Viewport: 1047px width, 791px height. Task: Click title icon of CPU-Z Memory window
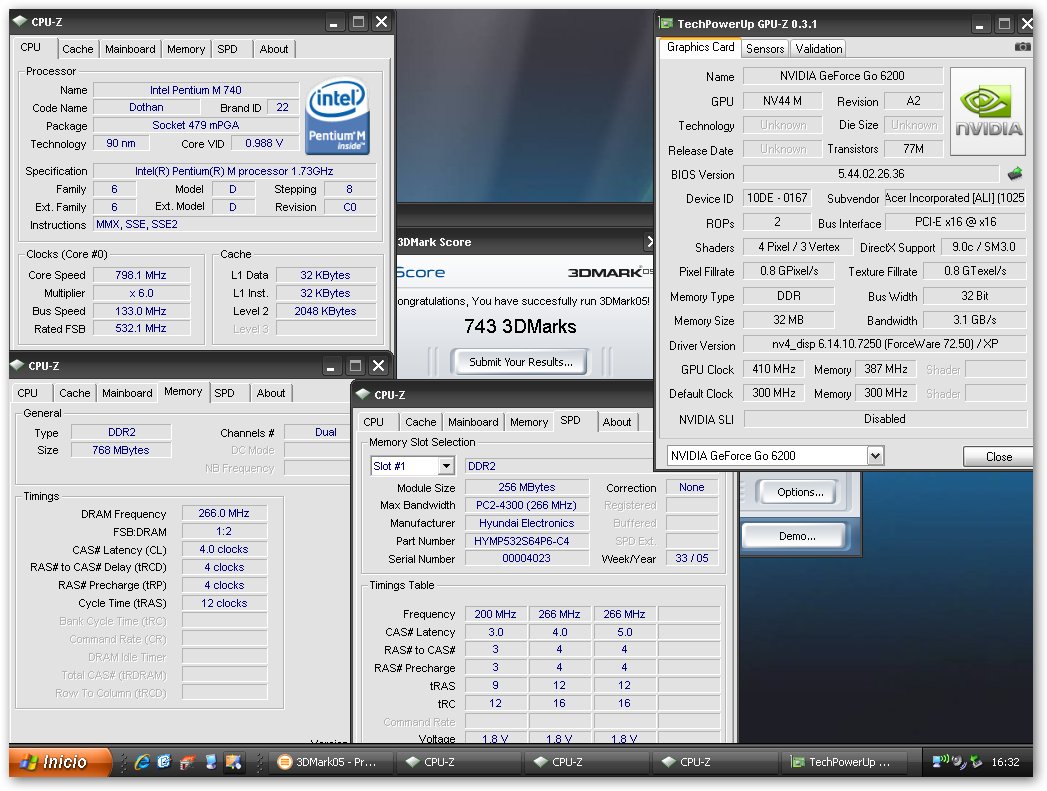click(17, 365)
